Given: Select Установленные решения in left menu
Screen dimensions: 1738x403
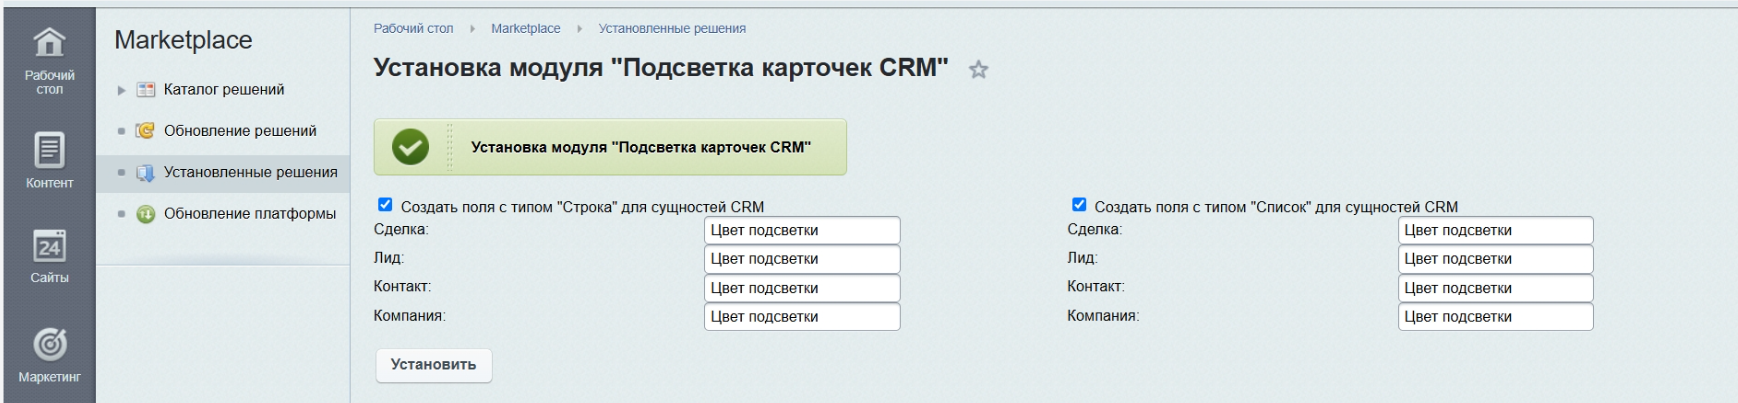Looking at the screenshot, I should click(x=250, y=172).
